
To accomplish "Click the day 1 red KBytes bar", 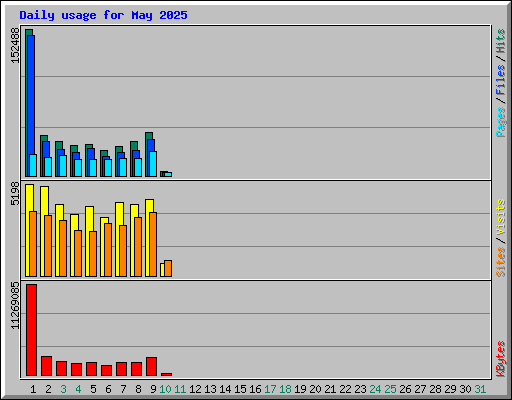I will pos(31,330).
